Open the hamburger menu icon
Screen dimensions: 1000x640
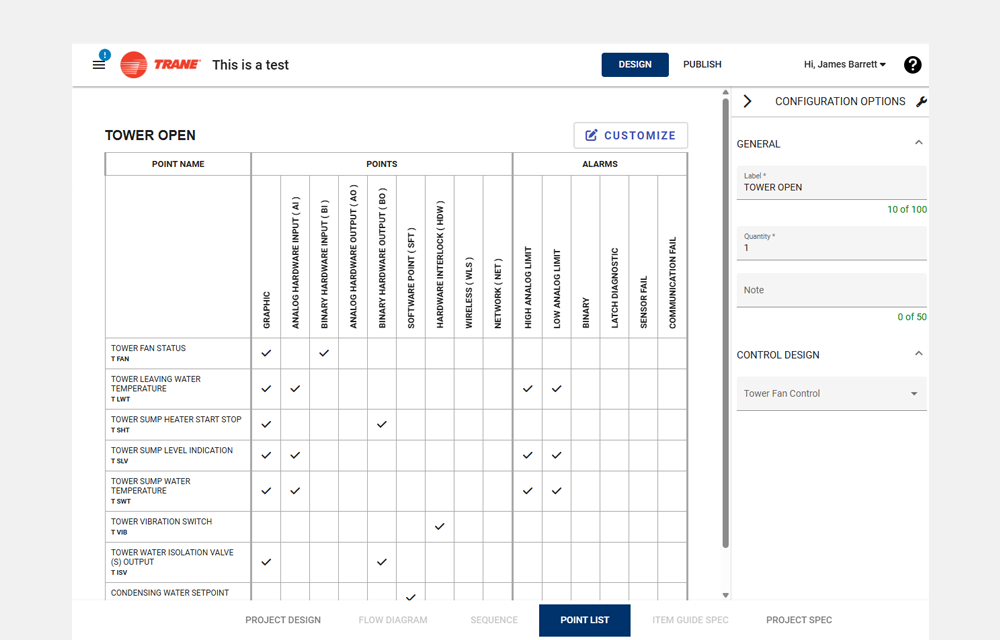coord(99,65)
